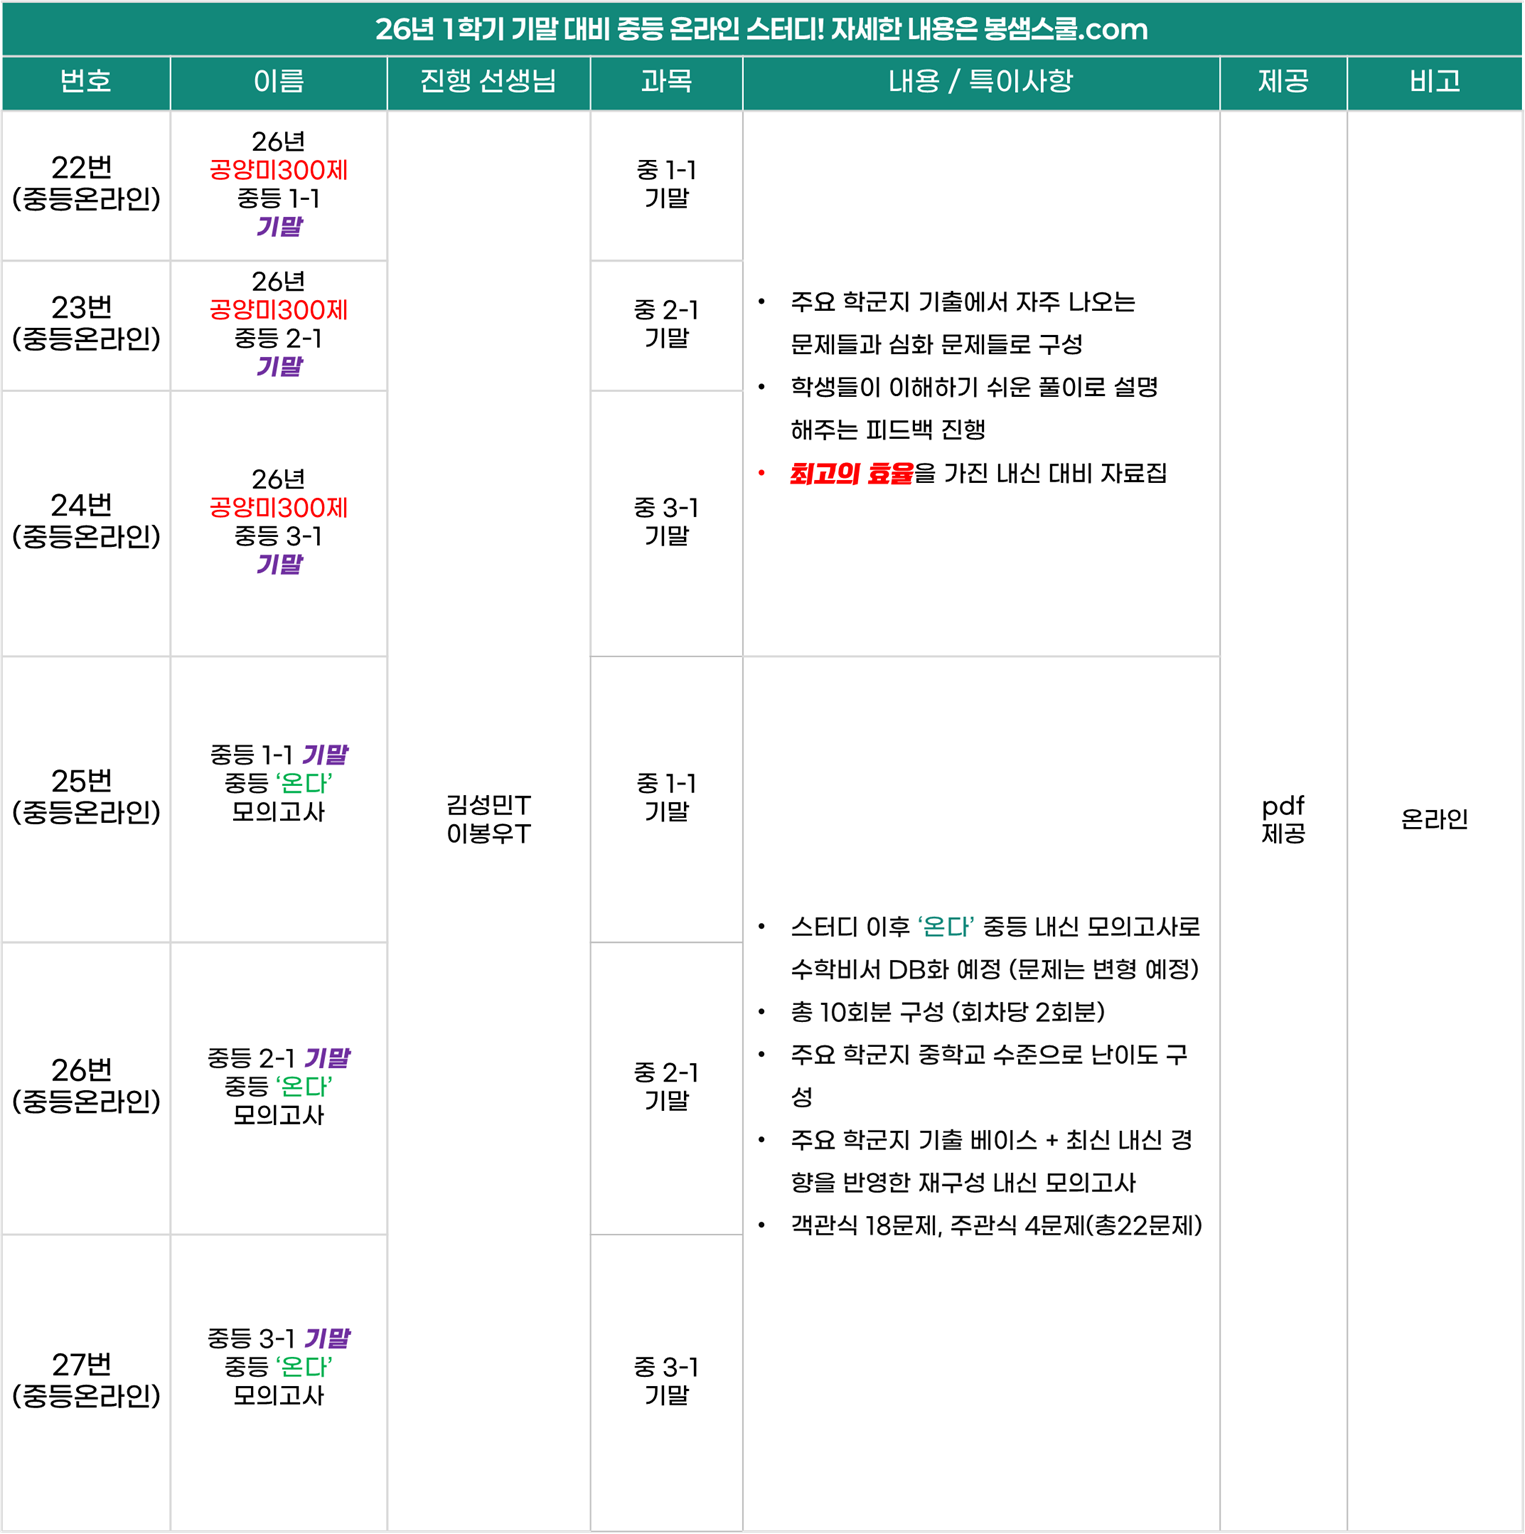Click the 23번 (중등온라인) cell
Image resolution: width=1525 pixels, height=1534 pixels.
[x=86, y=326]
